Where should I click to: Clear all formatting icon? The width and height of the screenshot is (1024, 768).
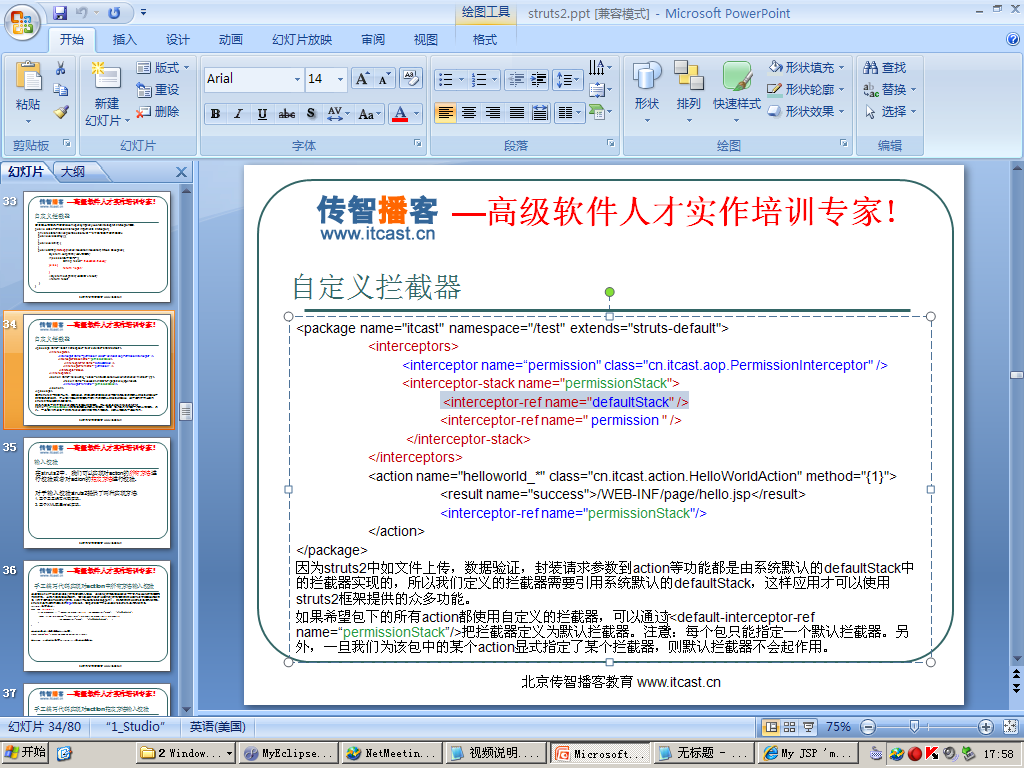pos(411,79)
